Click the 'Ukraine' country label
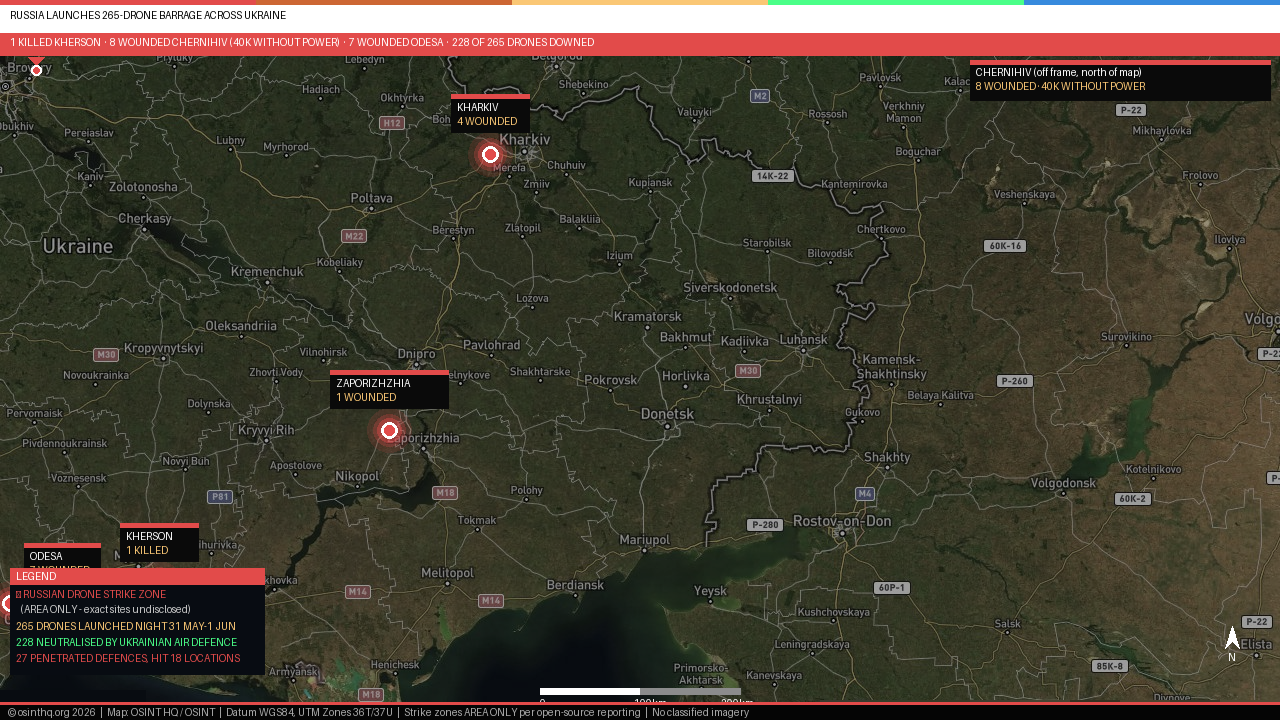 [78, 246]
